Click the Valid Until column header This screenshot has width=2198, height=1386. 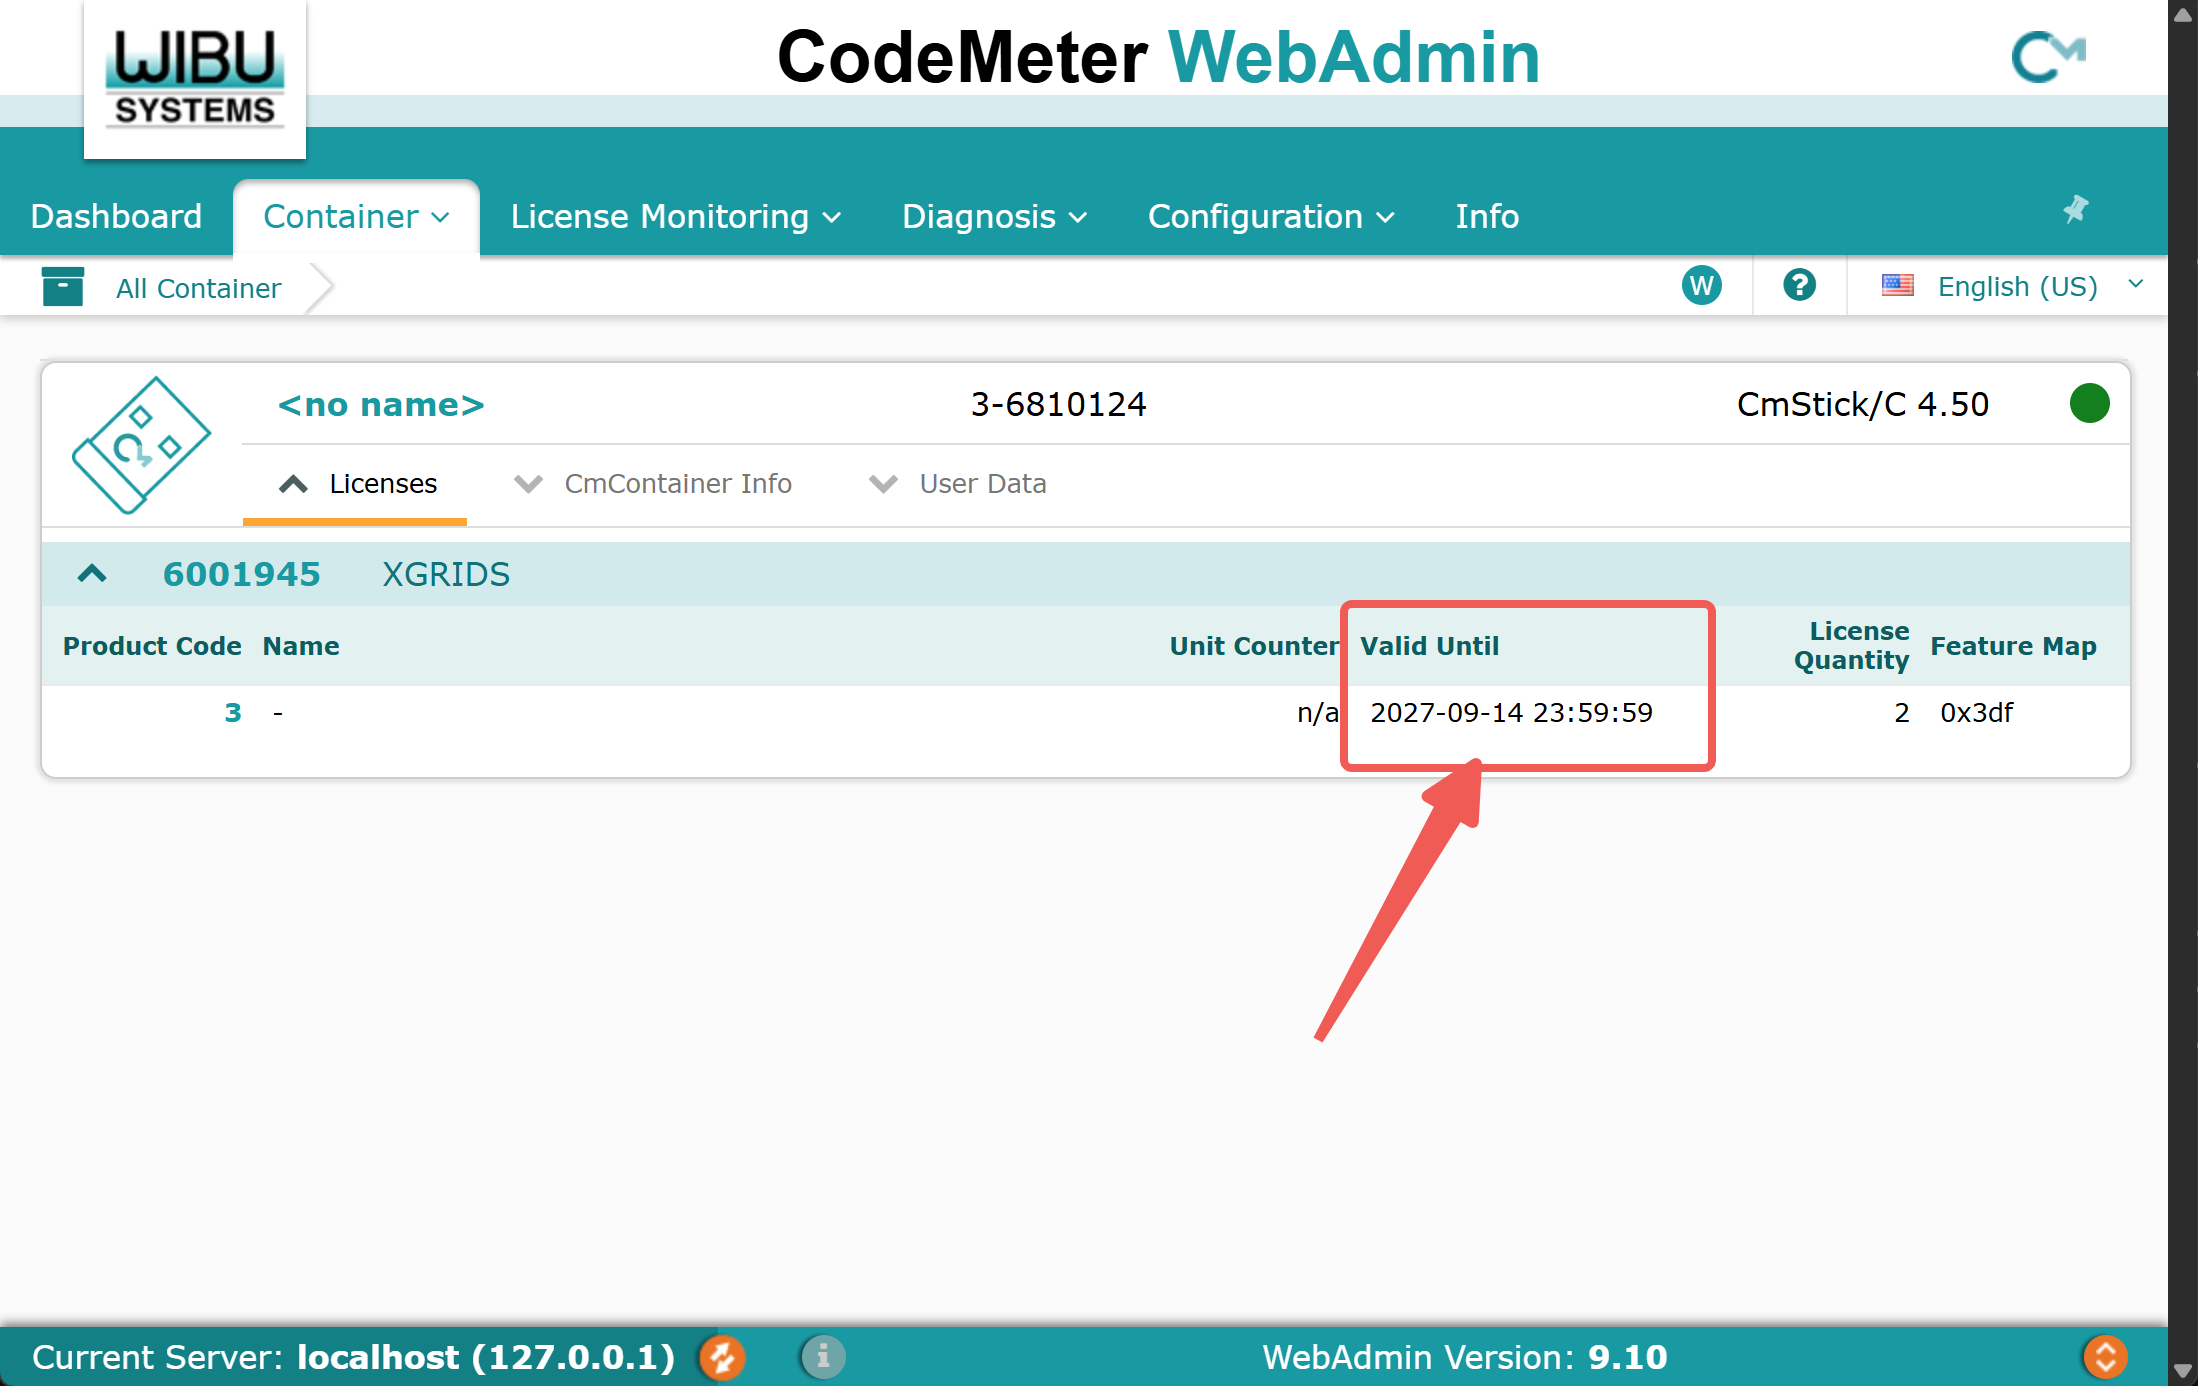click(x=1429, y=646)
